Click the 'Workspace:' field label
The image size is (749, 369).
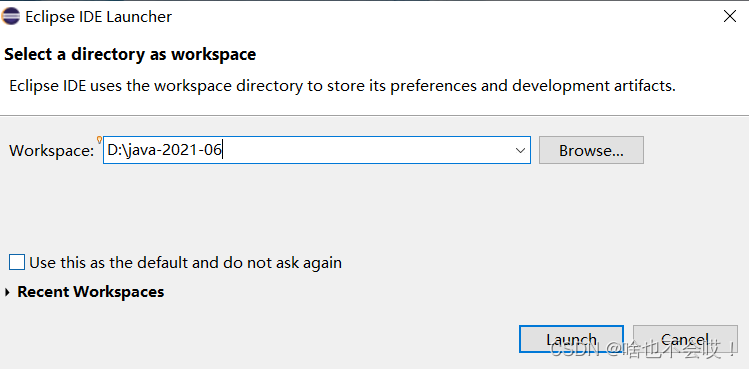52,151
